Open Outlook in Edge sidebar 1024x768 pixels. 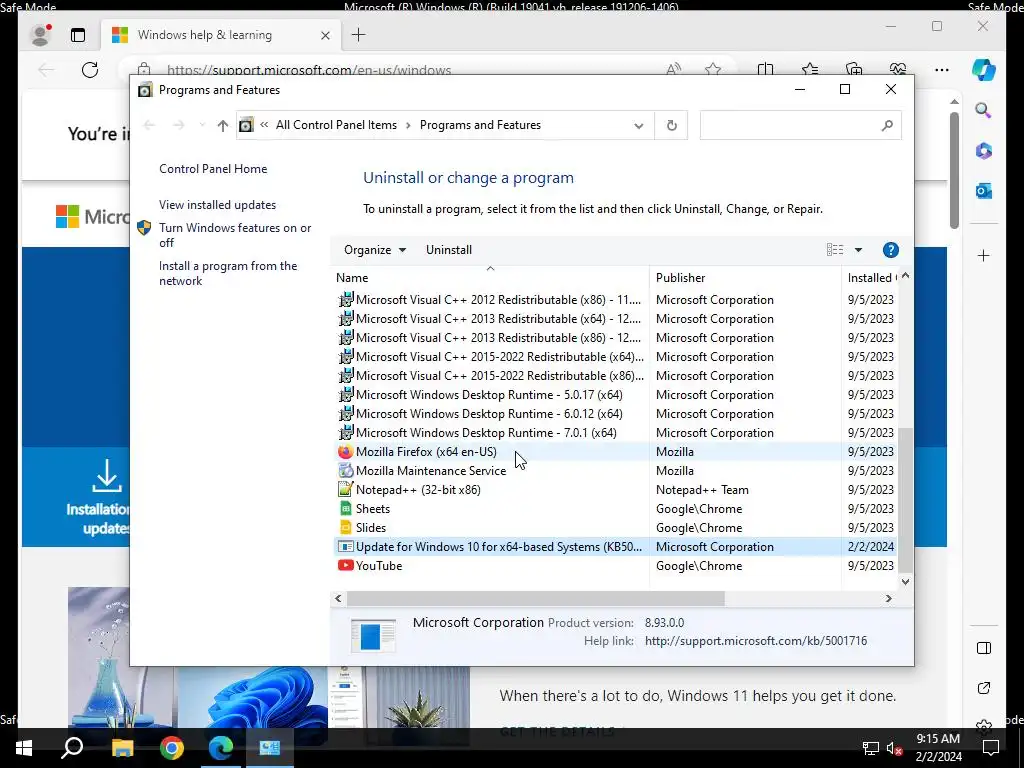tap(984, 191)
